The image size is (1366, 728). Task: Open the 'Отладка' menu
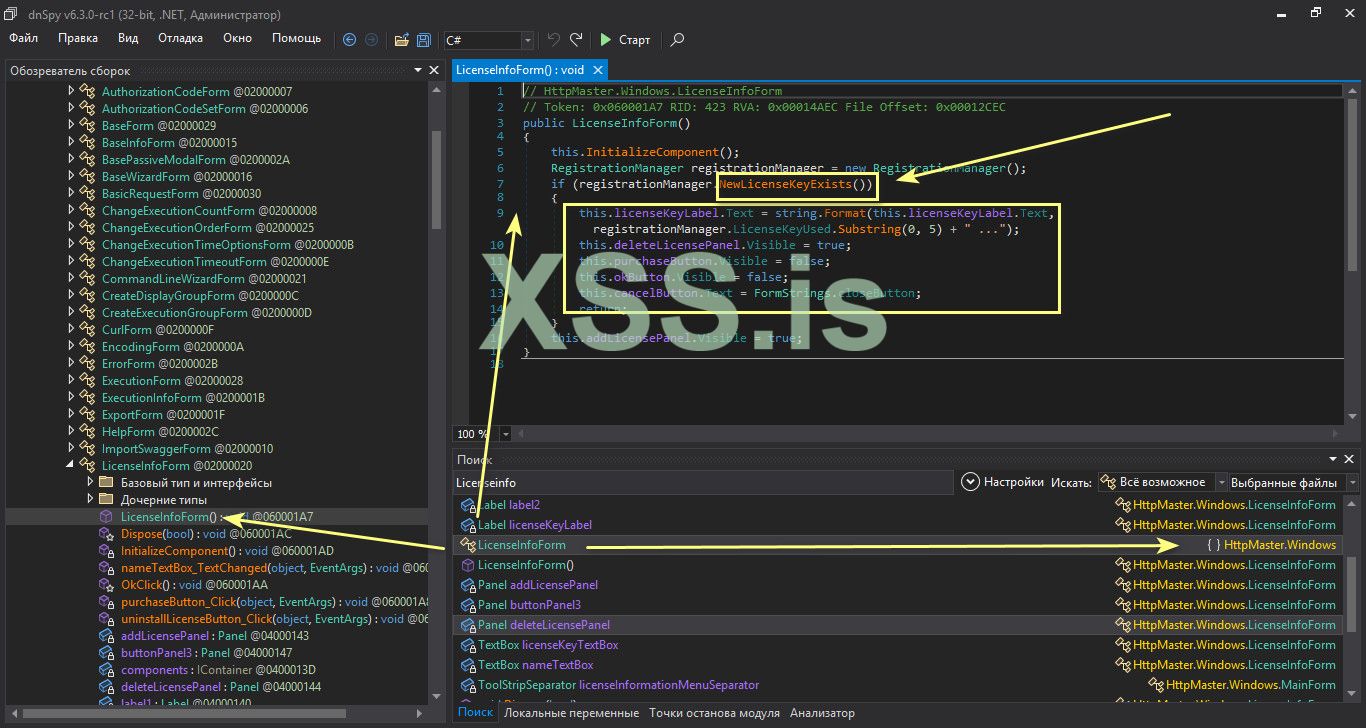(180, 38)
